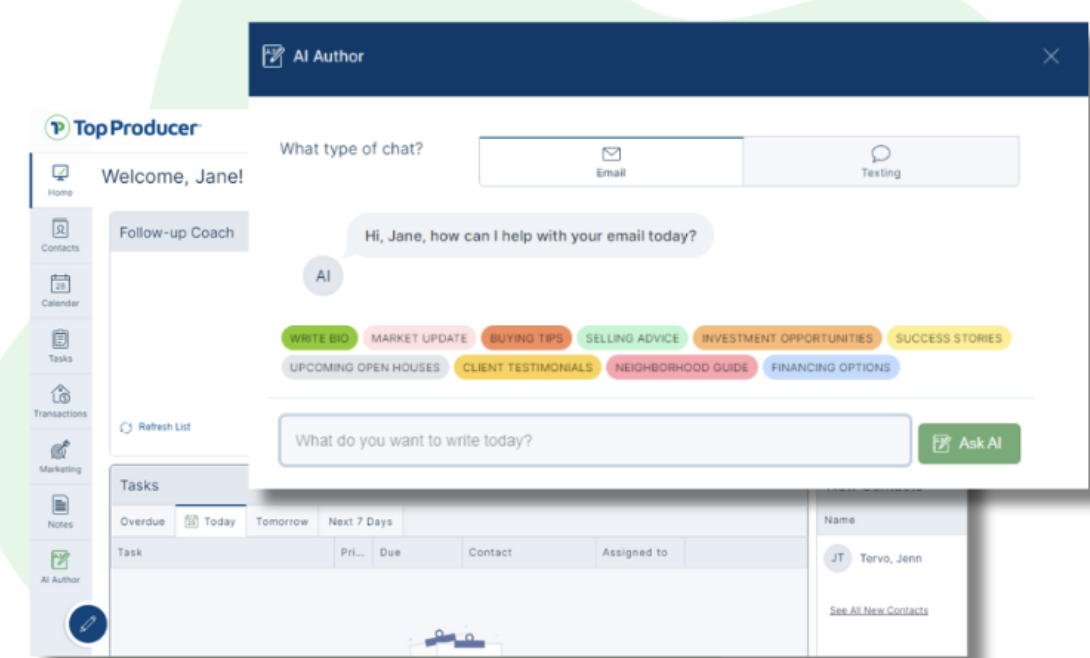This screenshot has width=1090, height=658.
Task: Click the AI avatar circle
Action: click(x=323, y=276)
